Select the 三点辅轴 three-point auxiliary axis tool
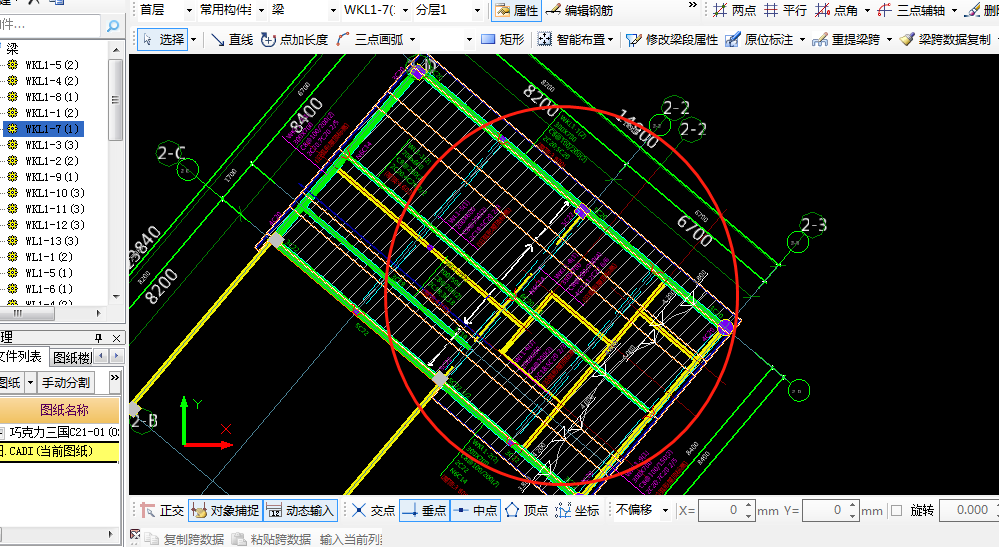The height and width of the screenshot is (547, 999). coord(911,10)
